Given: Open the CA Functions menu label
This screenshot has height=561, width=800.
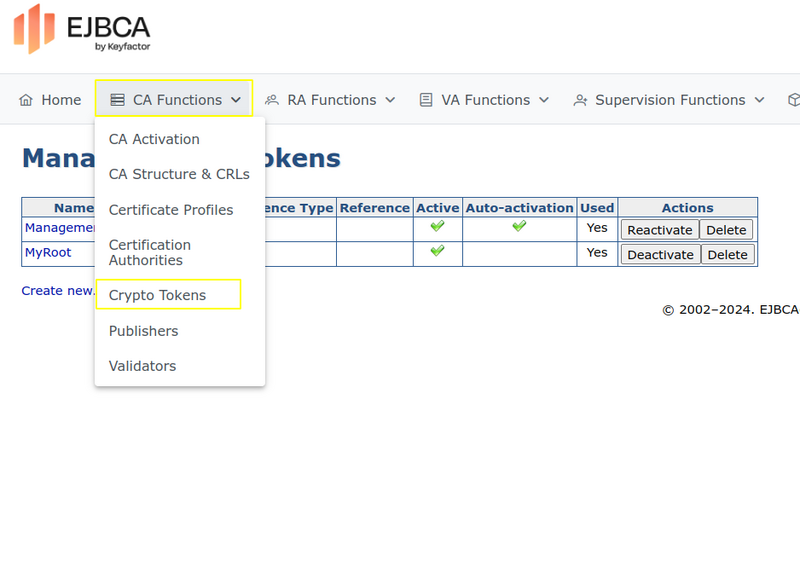Looking at the screenshot, I should coord(178,100).
